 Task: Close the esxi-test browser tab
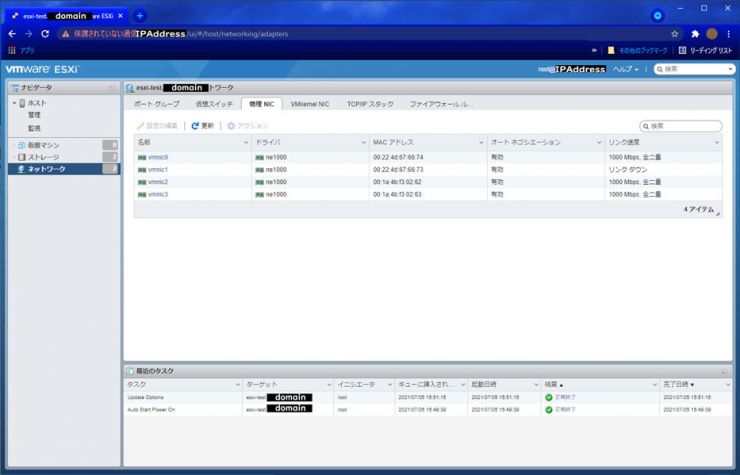(x=120, y=16)
